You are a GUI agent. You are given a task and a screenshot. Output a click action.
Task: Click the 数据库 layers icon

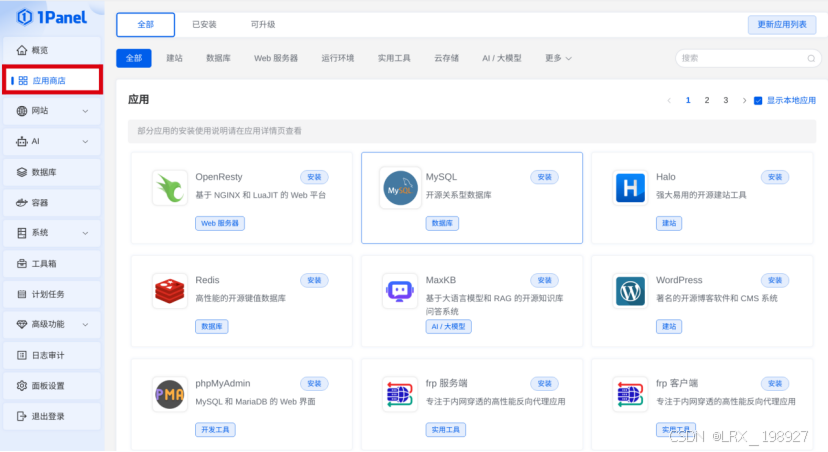coord(22,172)
